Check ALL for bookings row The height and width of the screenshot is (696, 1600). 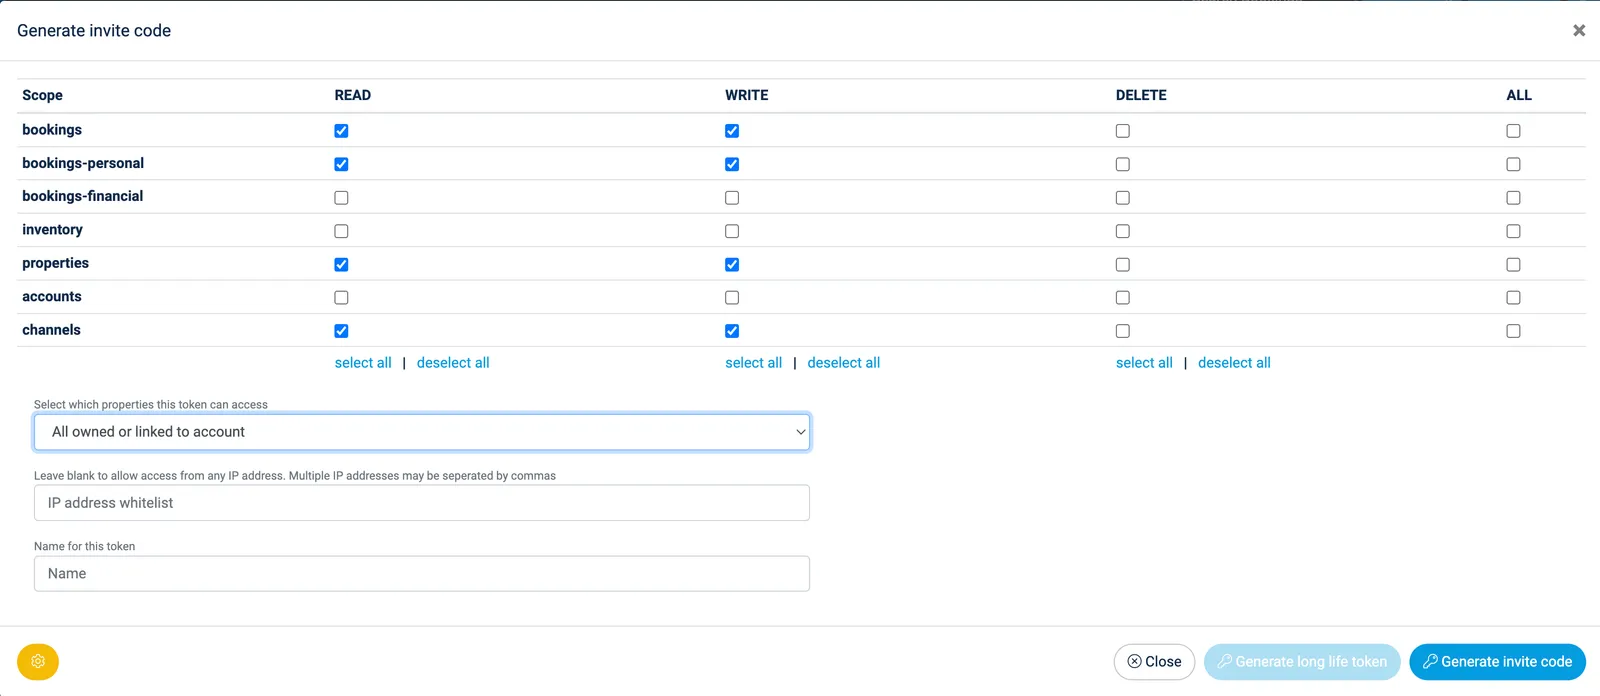[x=1513, y=131]
